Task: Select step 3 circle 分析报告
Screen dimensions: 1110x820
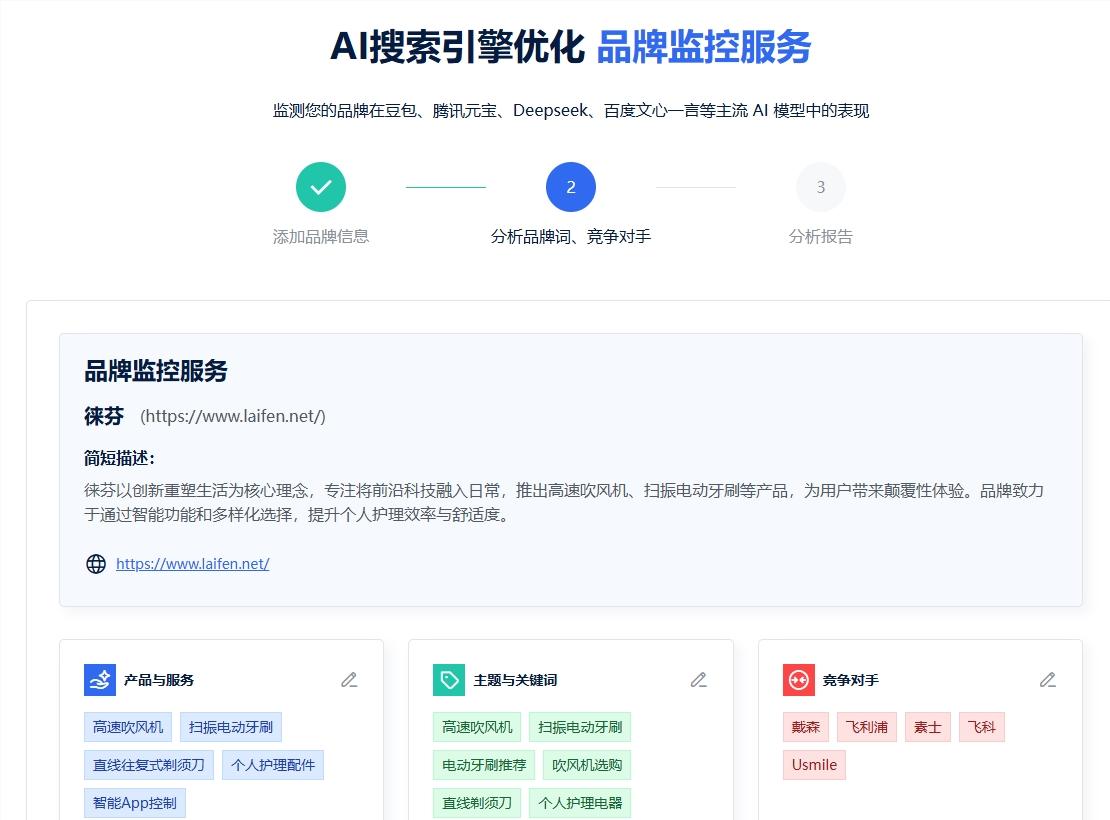Action: 820,187
